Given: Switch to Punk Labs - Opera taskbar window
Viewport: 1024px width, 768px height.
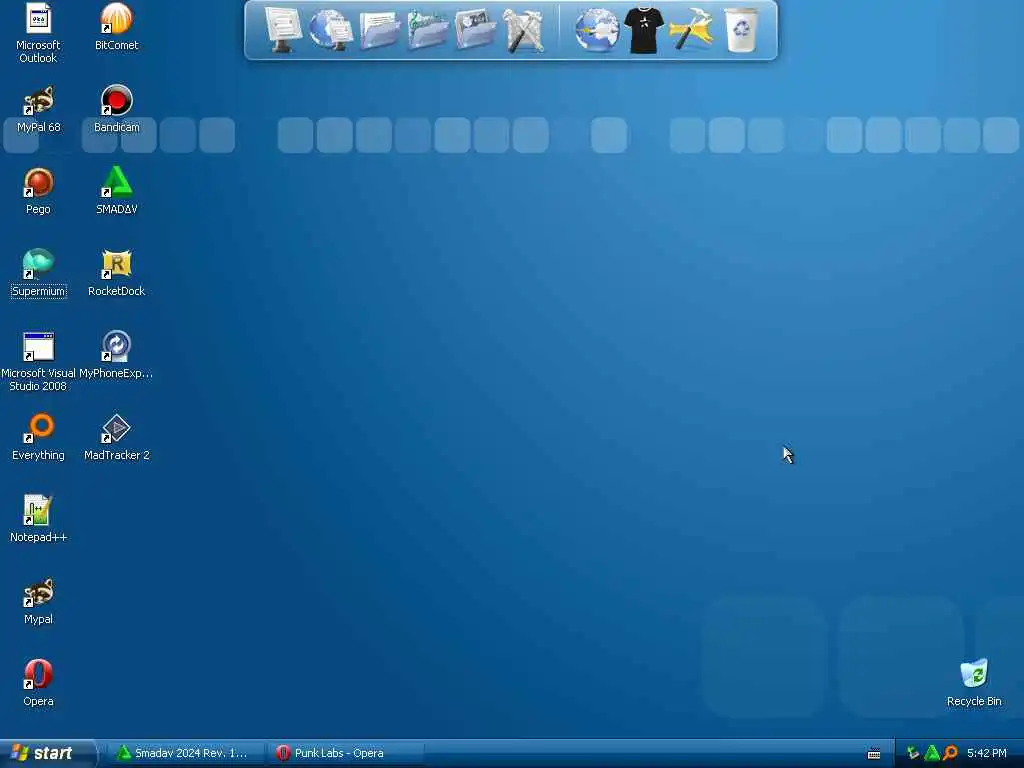Looking at the screenshot, I should pos(346,753).
